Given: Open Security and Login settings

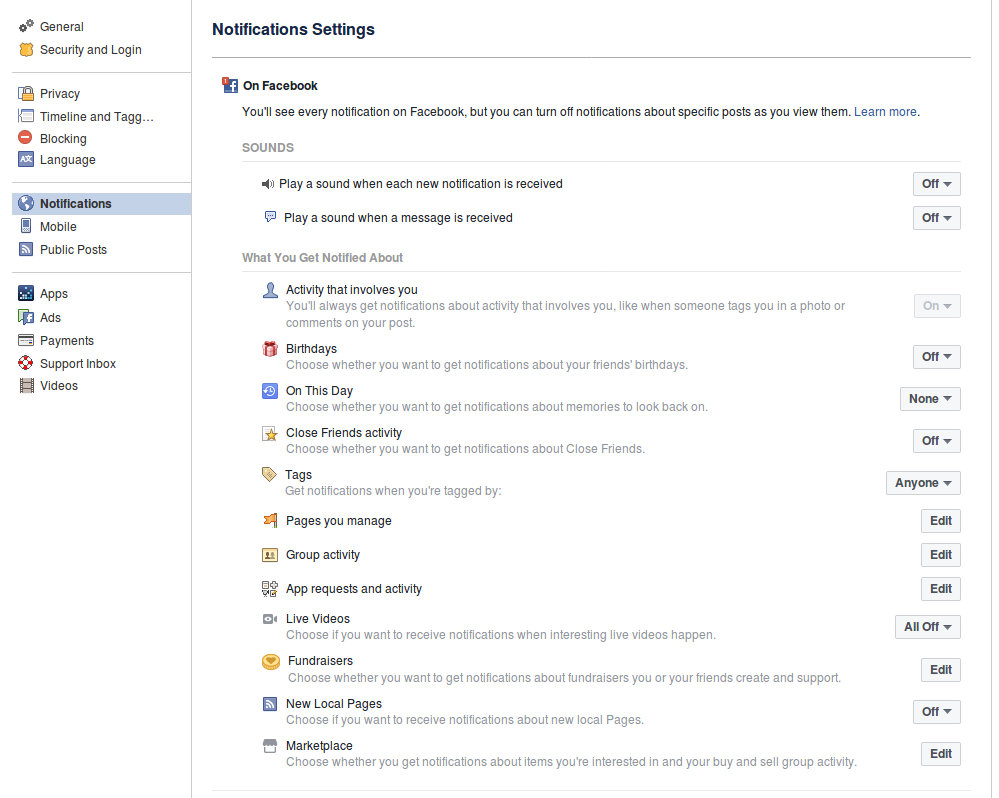Looking at the screenshot, I should tap(90, 50).
